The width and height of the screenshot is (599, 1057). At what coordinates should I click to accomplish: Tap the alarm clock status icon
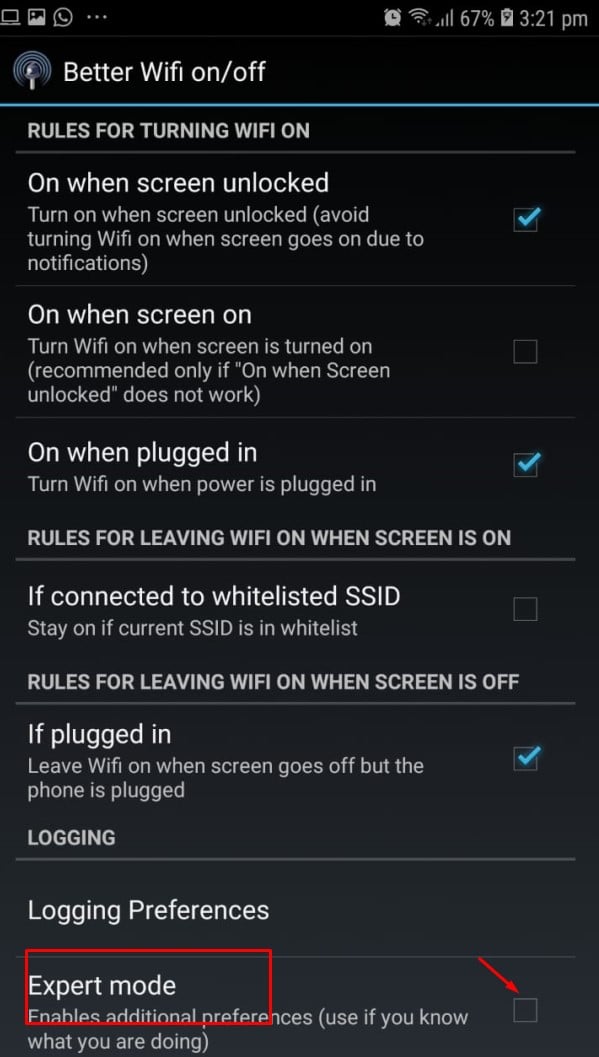coord(392,18)
